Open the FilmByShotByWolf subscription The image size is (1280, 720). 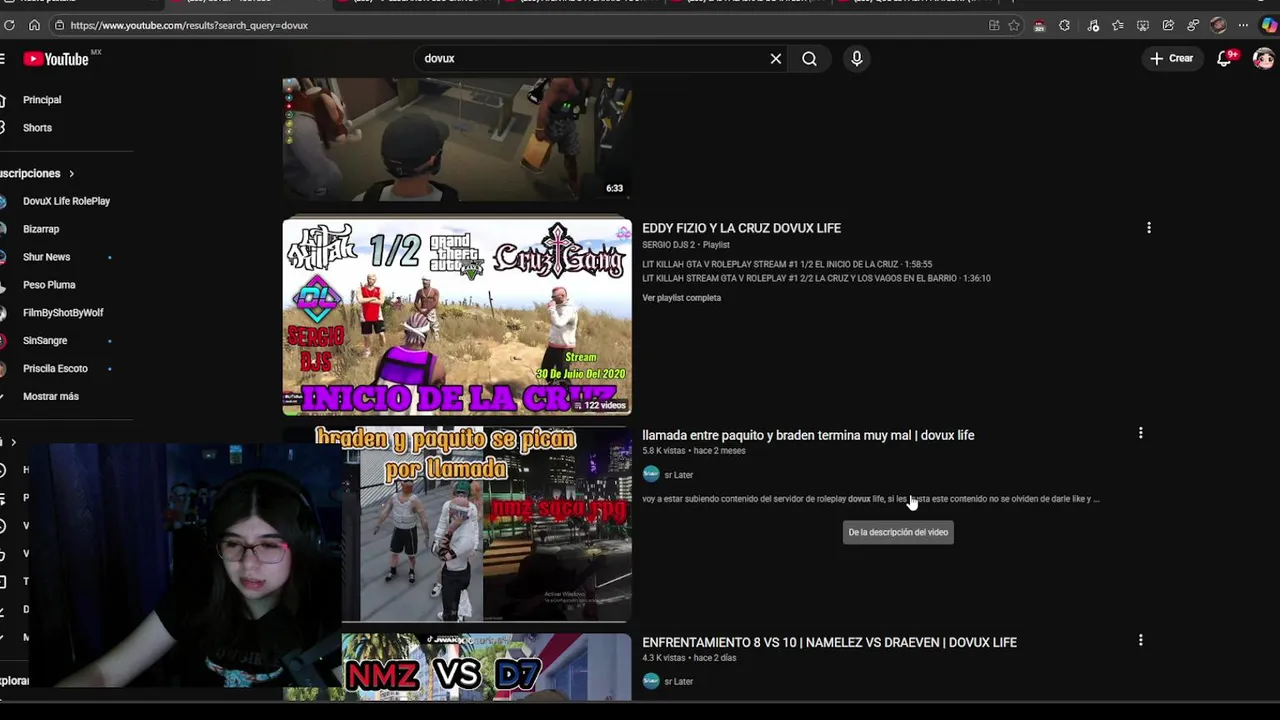tap(63, 313)
